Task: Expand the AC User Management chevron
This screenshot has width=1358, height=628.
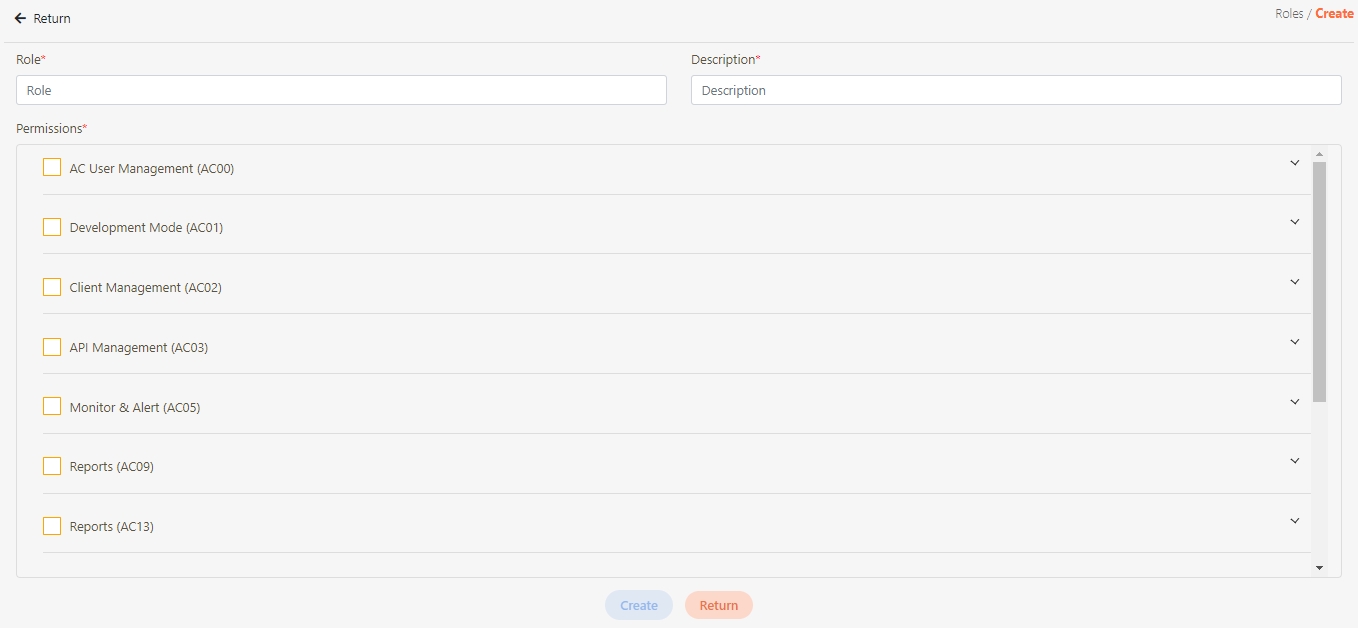Action: point(1294,163)
